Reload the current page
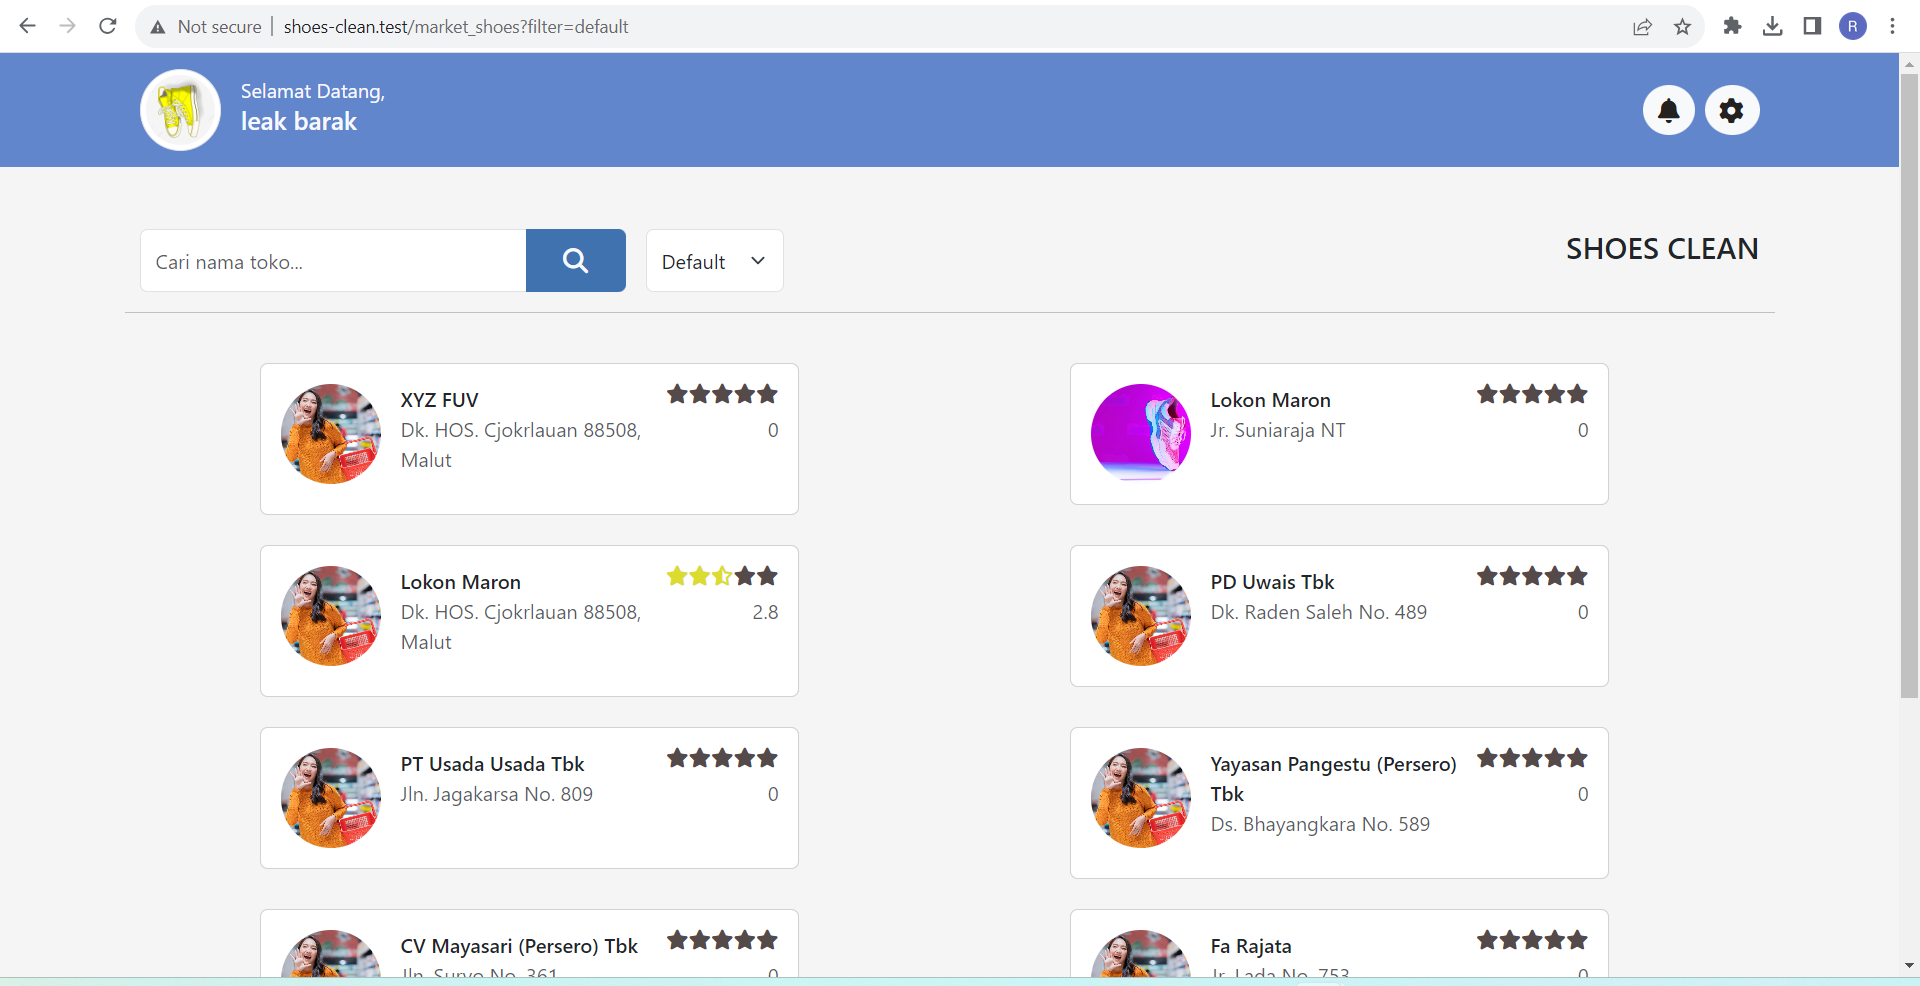 [x=108, y=26]
